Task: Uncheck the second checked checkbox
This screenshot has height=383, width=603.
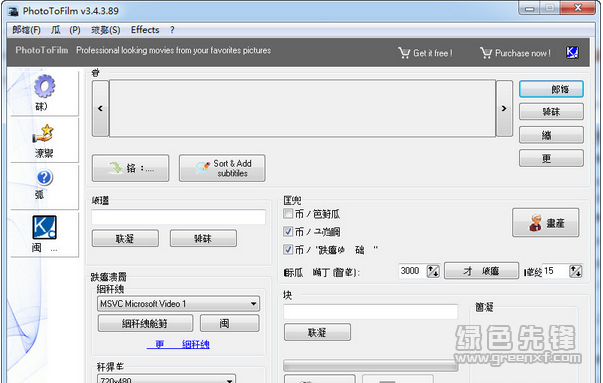Action: click(288, 231)
